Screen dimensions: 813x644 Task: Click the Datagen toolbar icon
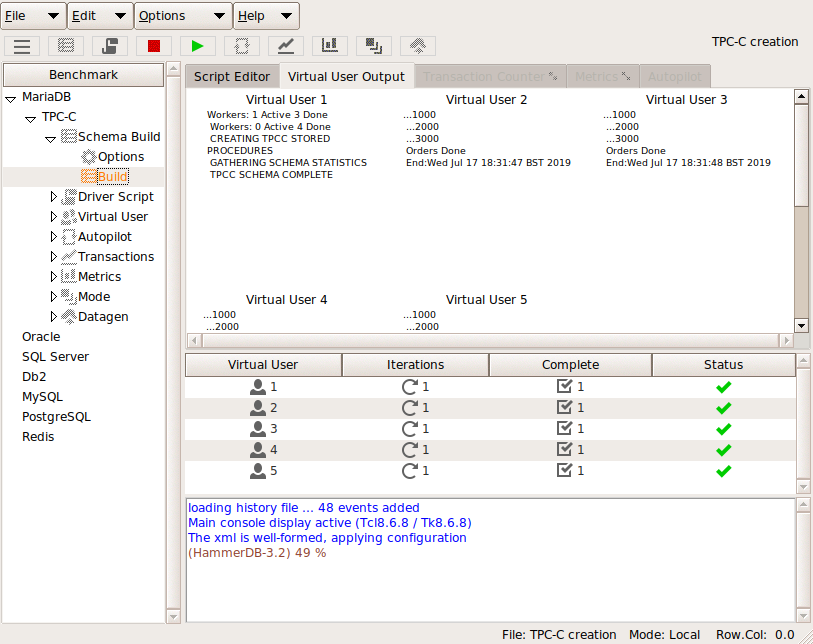click(418, 46)
